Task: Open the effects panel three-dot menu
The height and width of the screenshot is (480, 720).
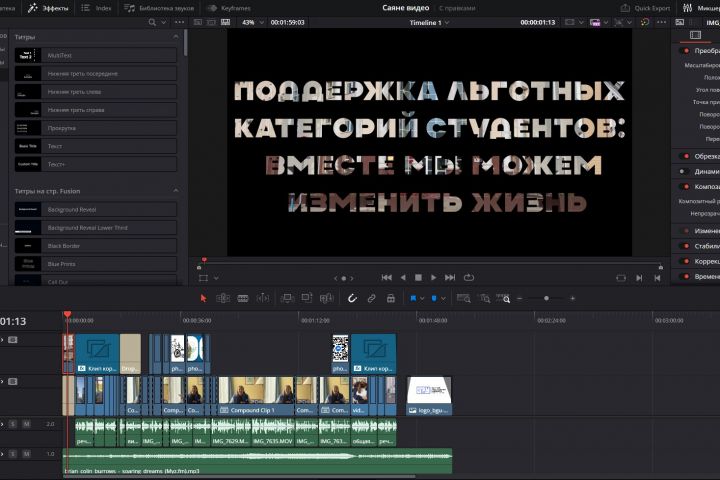Action: pyautogui.click(x=180, y=22)
